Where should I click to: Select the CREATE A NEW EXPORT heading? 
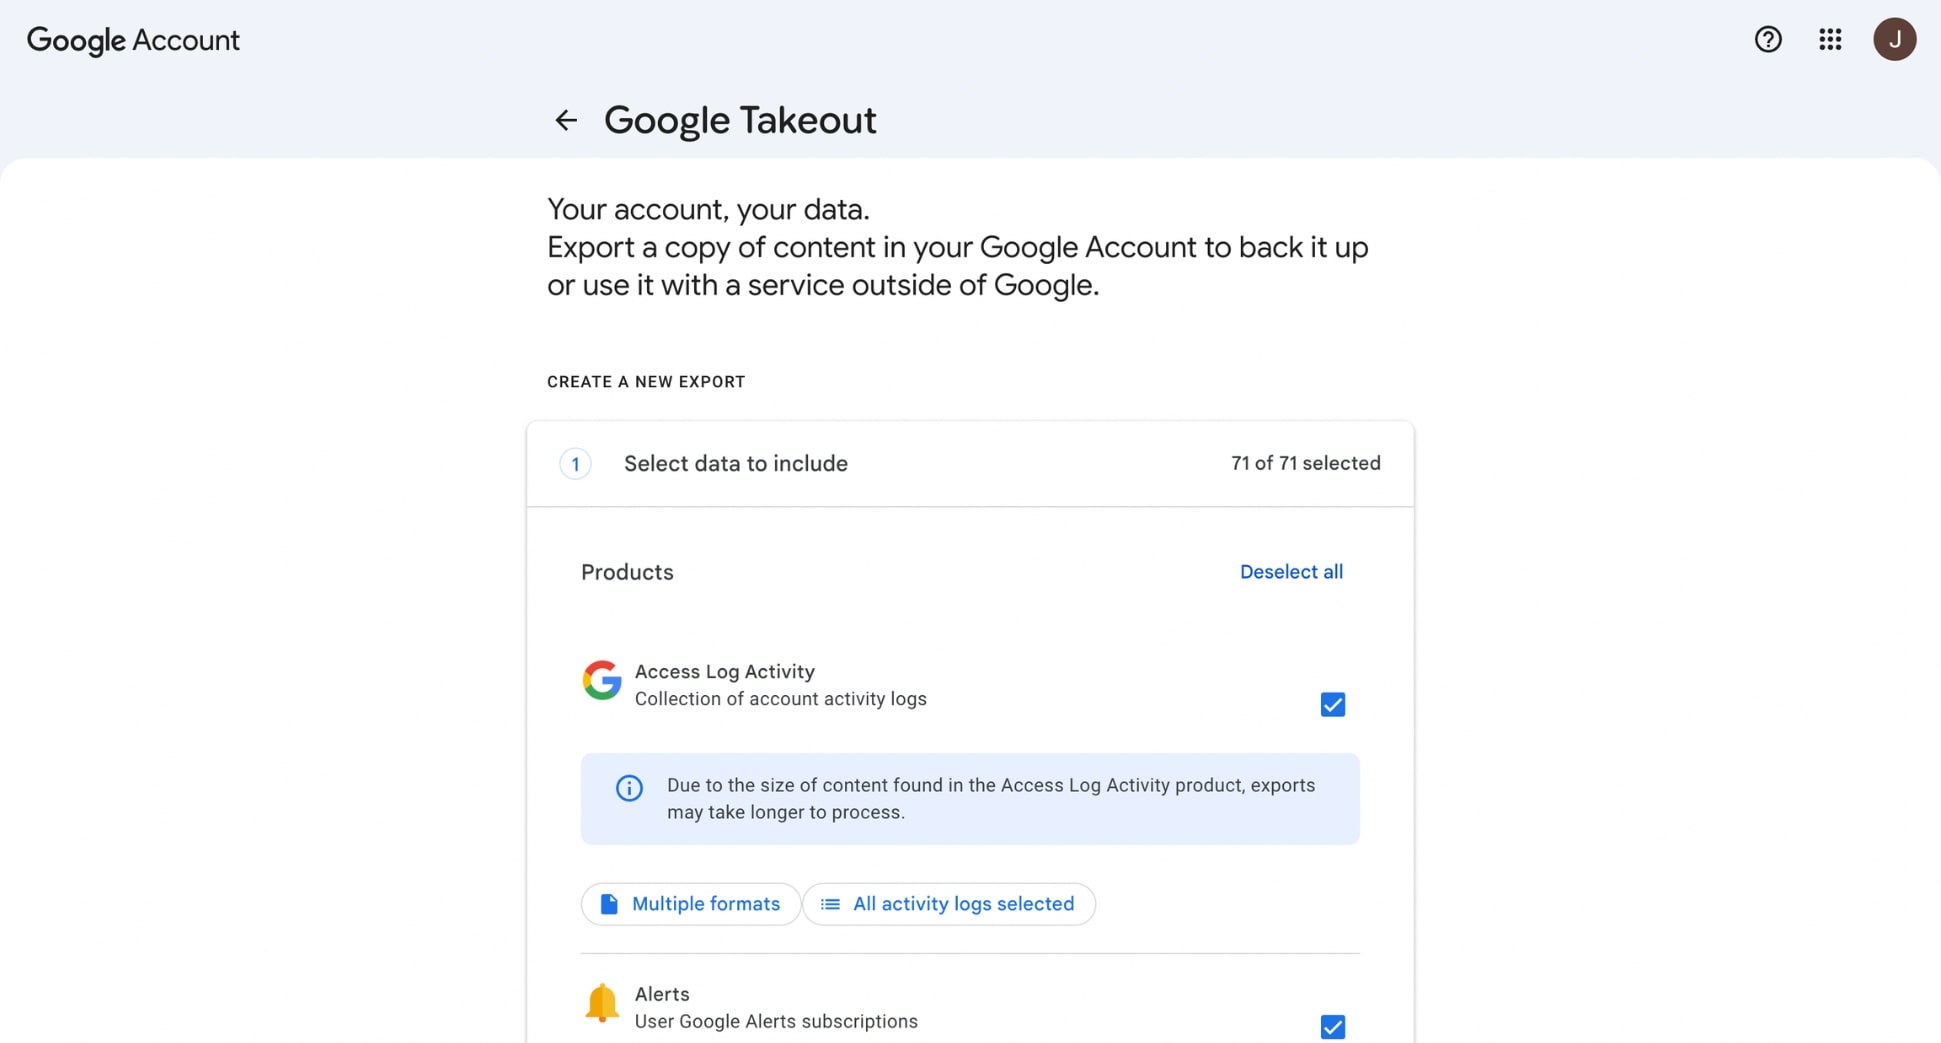[x=646, y=381]
